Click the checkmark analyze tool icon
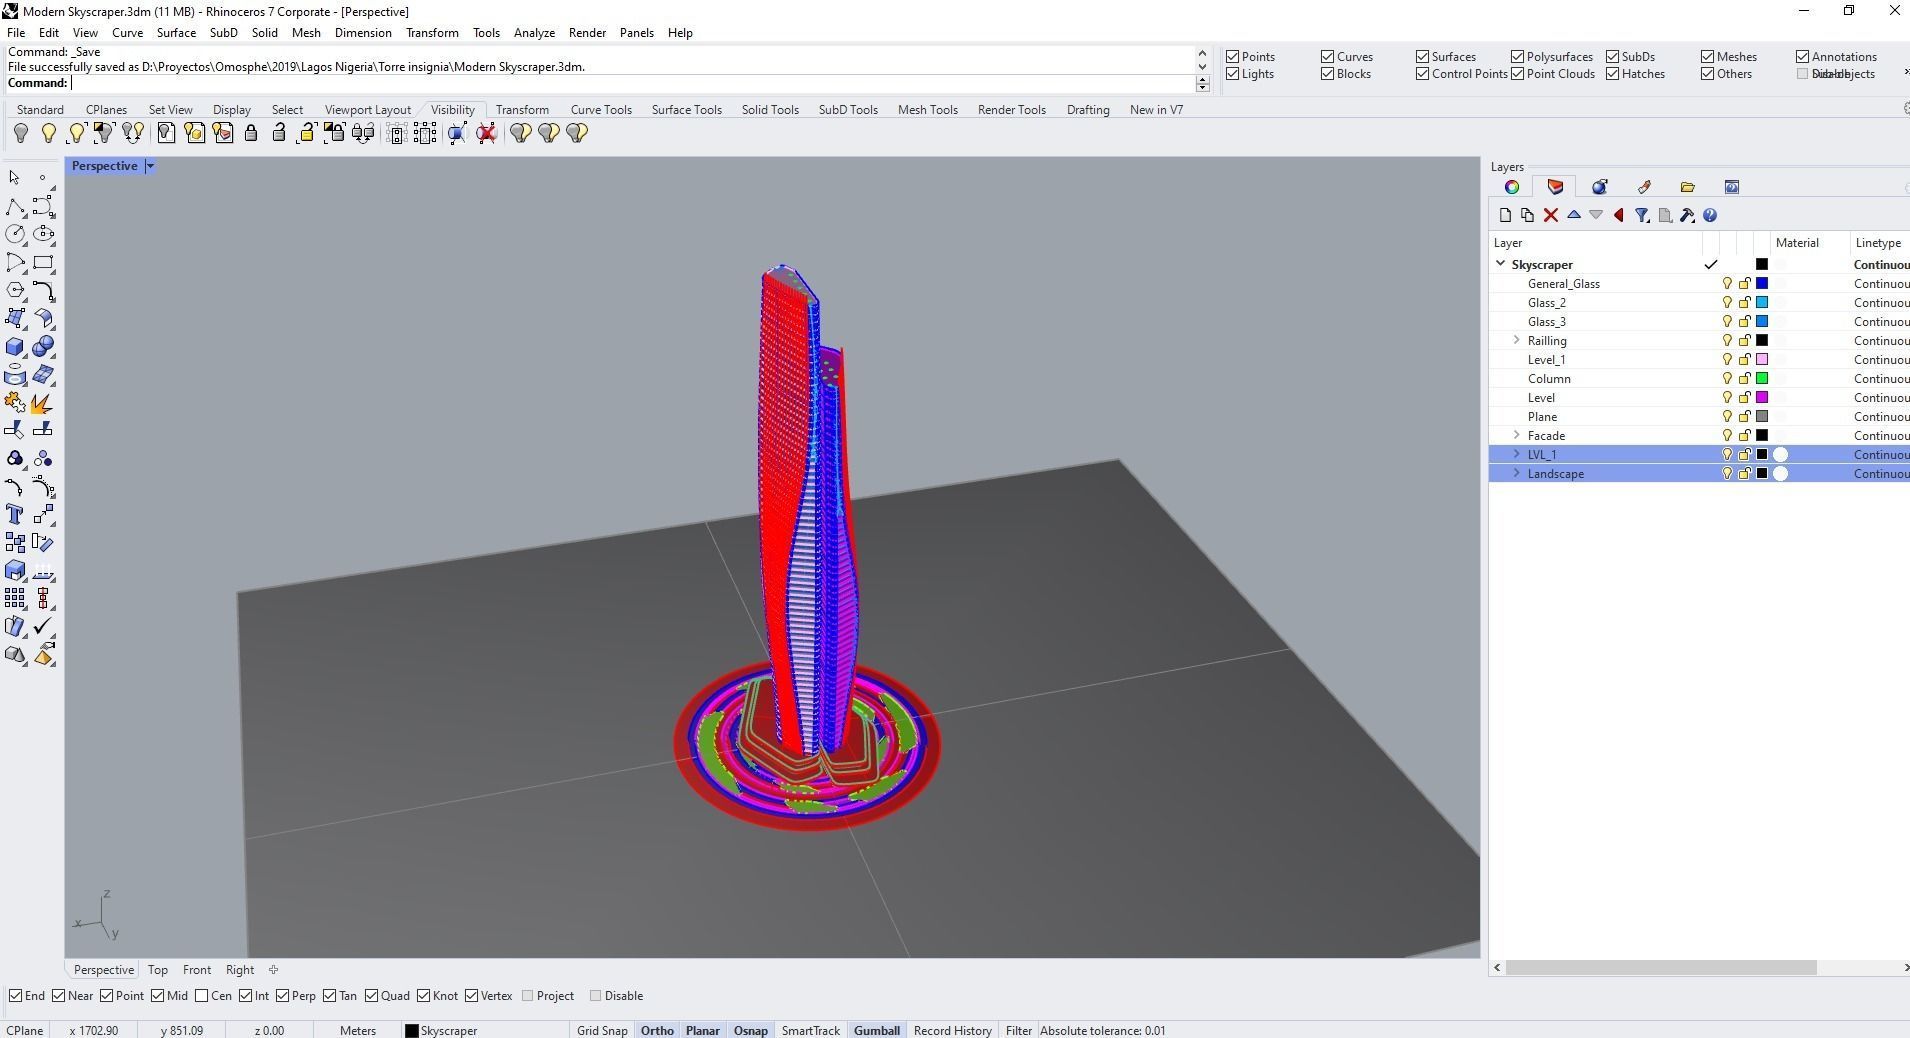This screenshot has height=1038, width=1910. coord(43,627)
